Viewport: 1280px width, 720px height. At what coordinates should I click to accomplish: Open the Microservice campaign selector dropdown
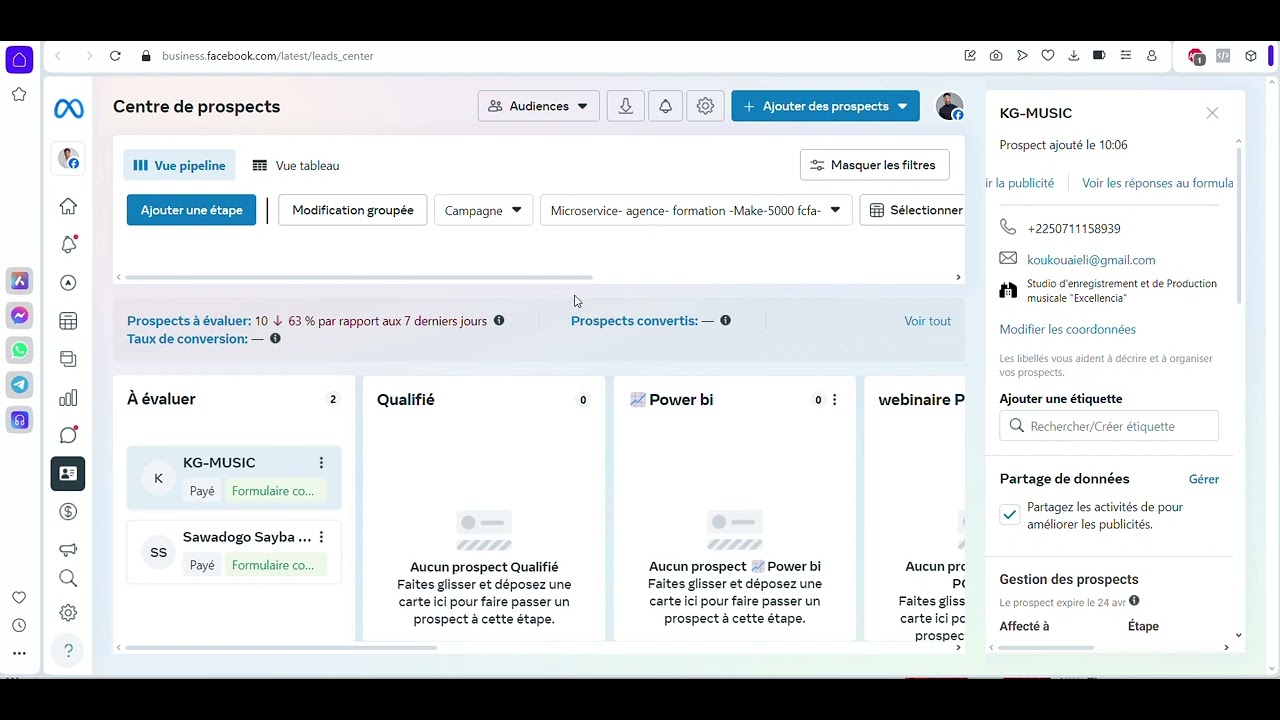(696, 210)
